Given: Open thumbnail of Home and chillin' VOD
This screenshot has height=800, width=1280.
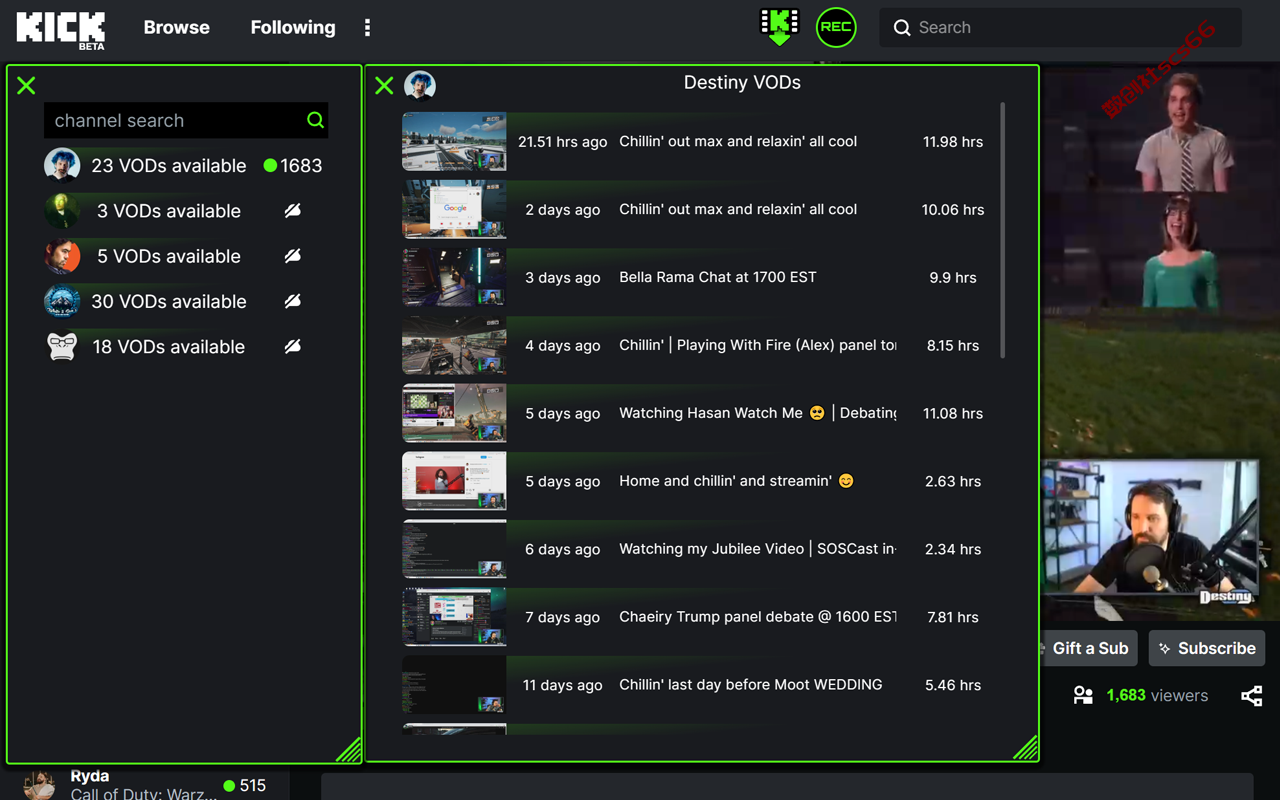Looking at the screenshot, I should (x=454, y=481).
